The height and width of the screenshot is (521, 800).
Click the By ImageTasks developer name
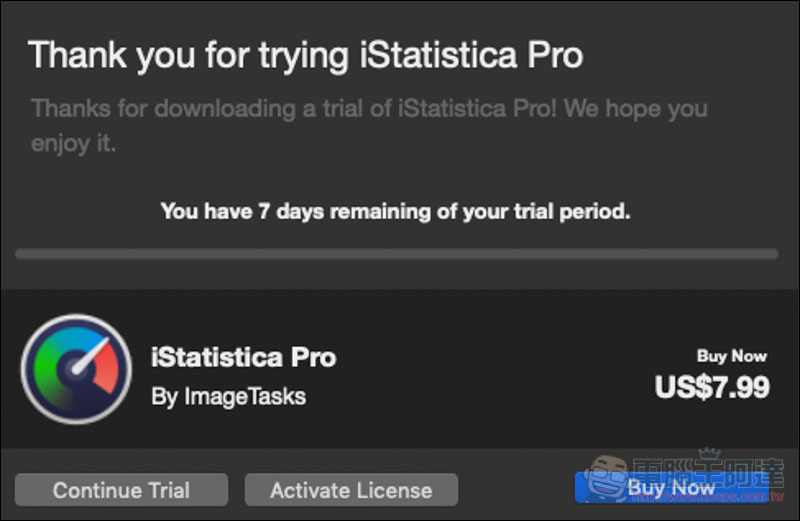pyautogui.click(x=229, y=396)
